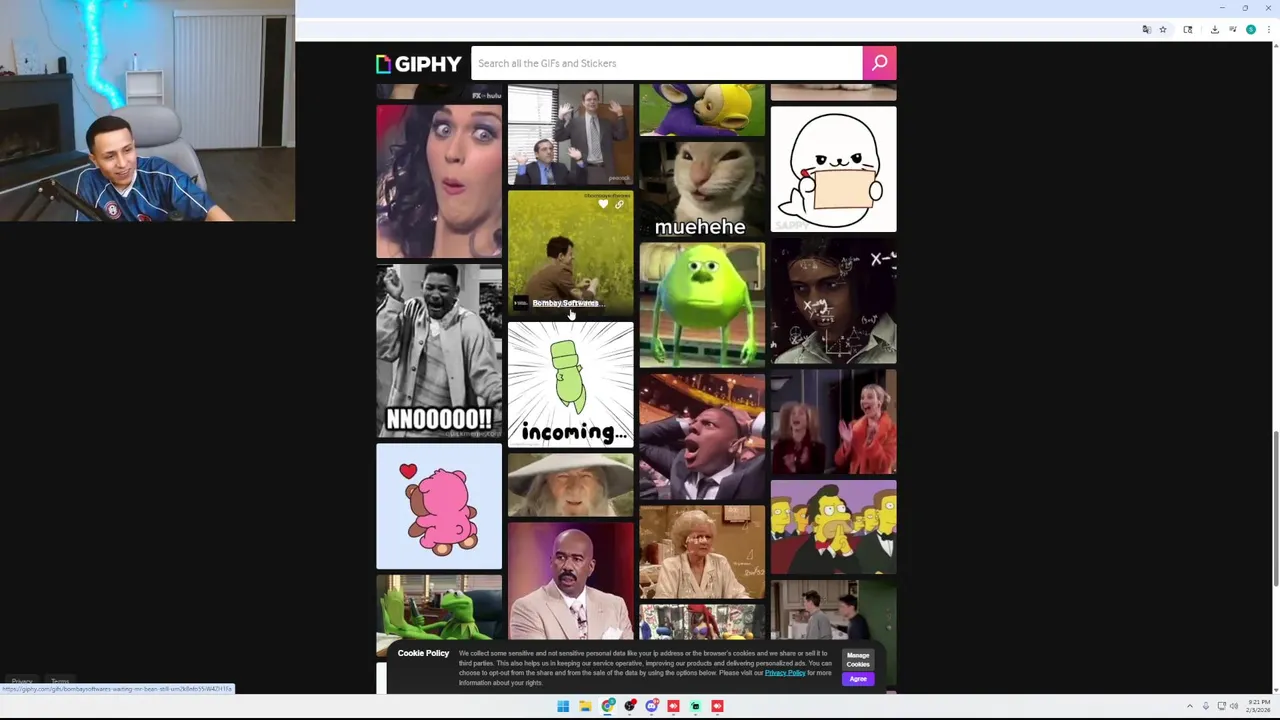1280x720 pixels.
Task: Click the pink magnifier search button
Action: tap(879, 63)
